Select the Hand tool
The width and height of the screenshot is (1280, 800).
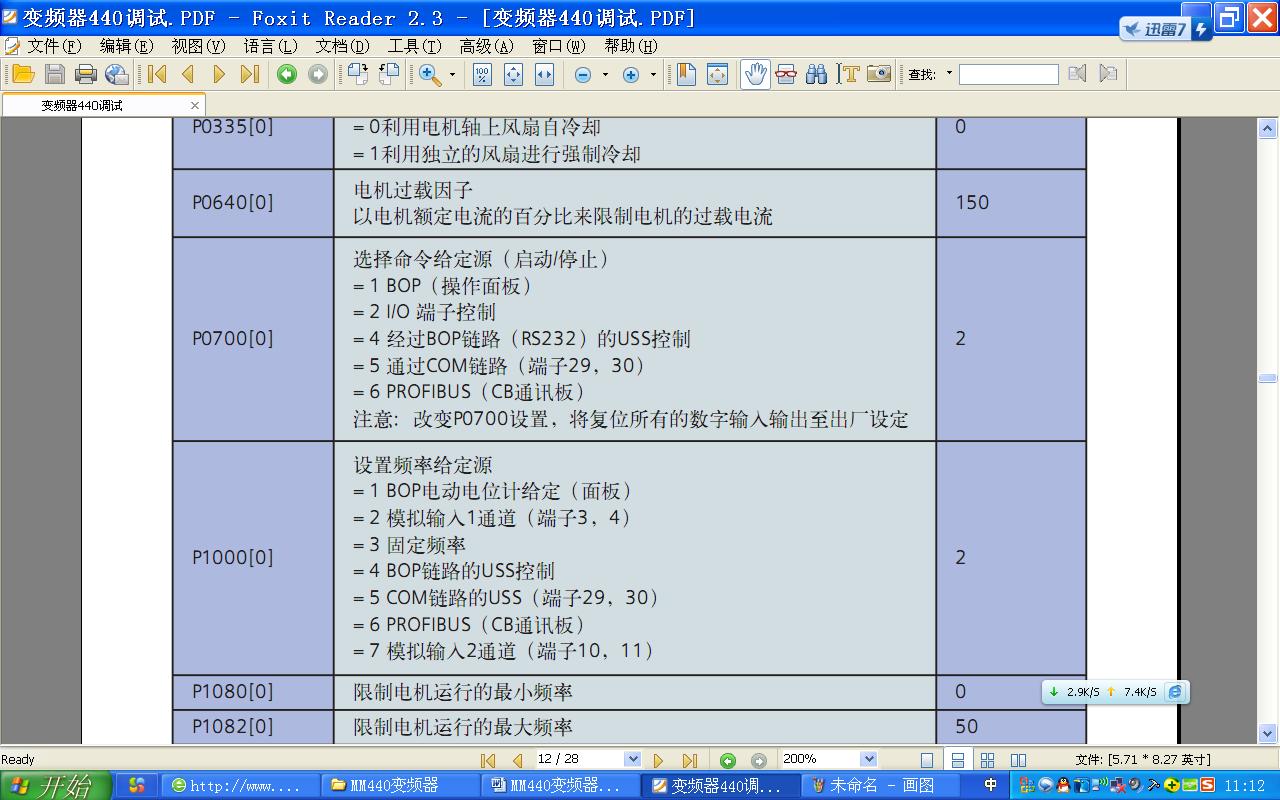point(756,74)
